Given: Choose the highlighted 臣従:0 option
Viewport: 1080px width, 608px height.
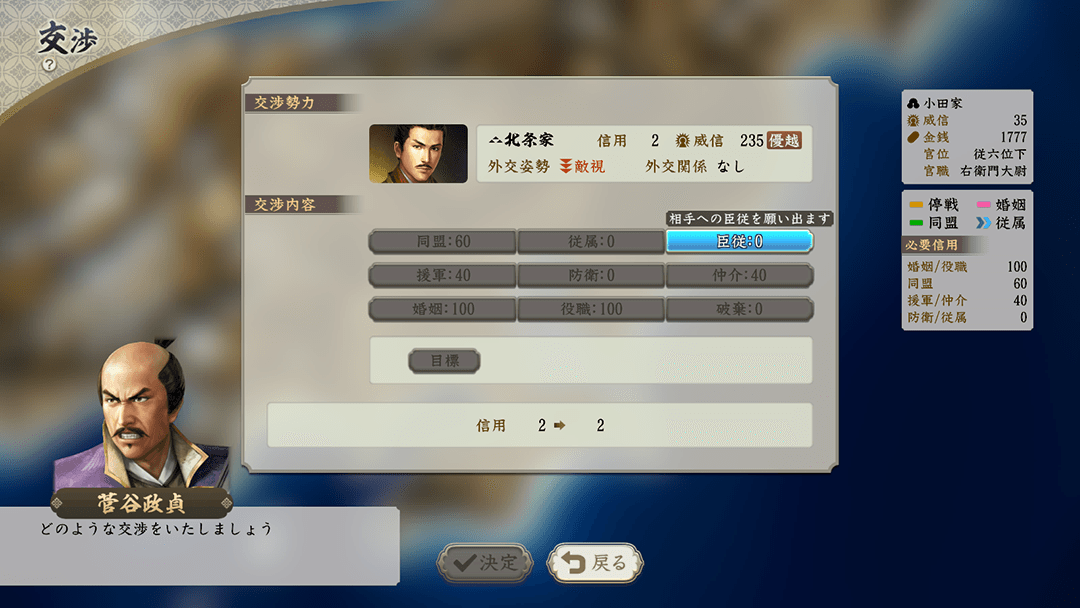Looking at the screenshot, I should [739, 242].
